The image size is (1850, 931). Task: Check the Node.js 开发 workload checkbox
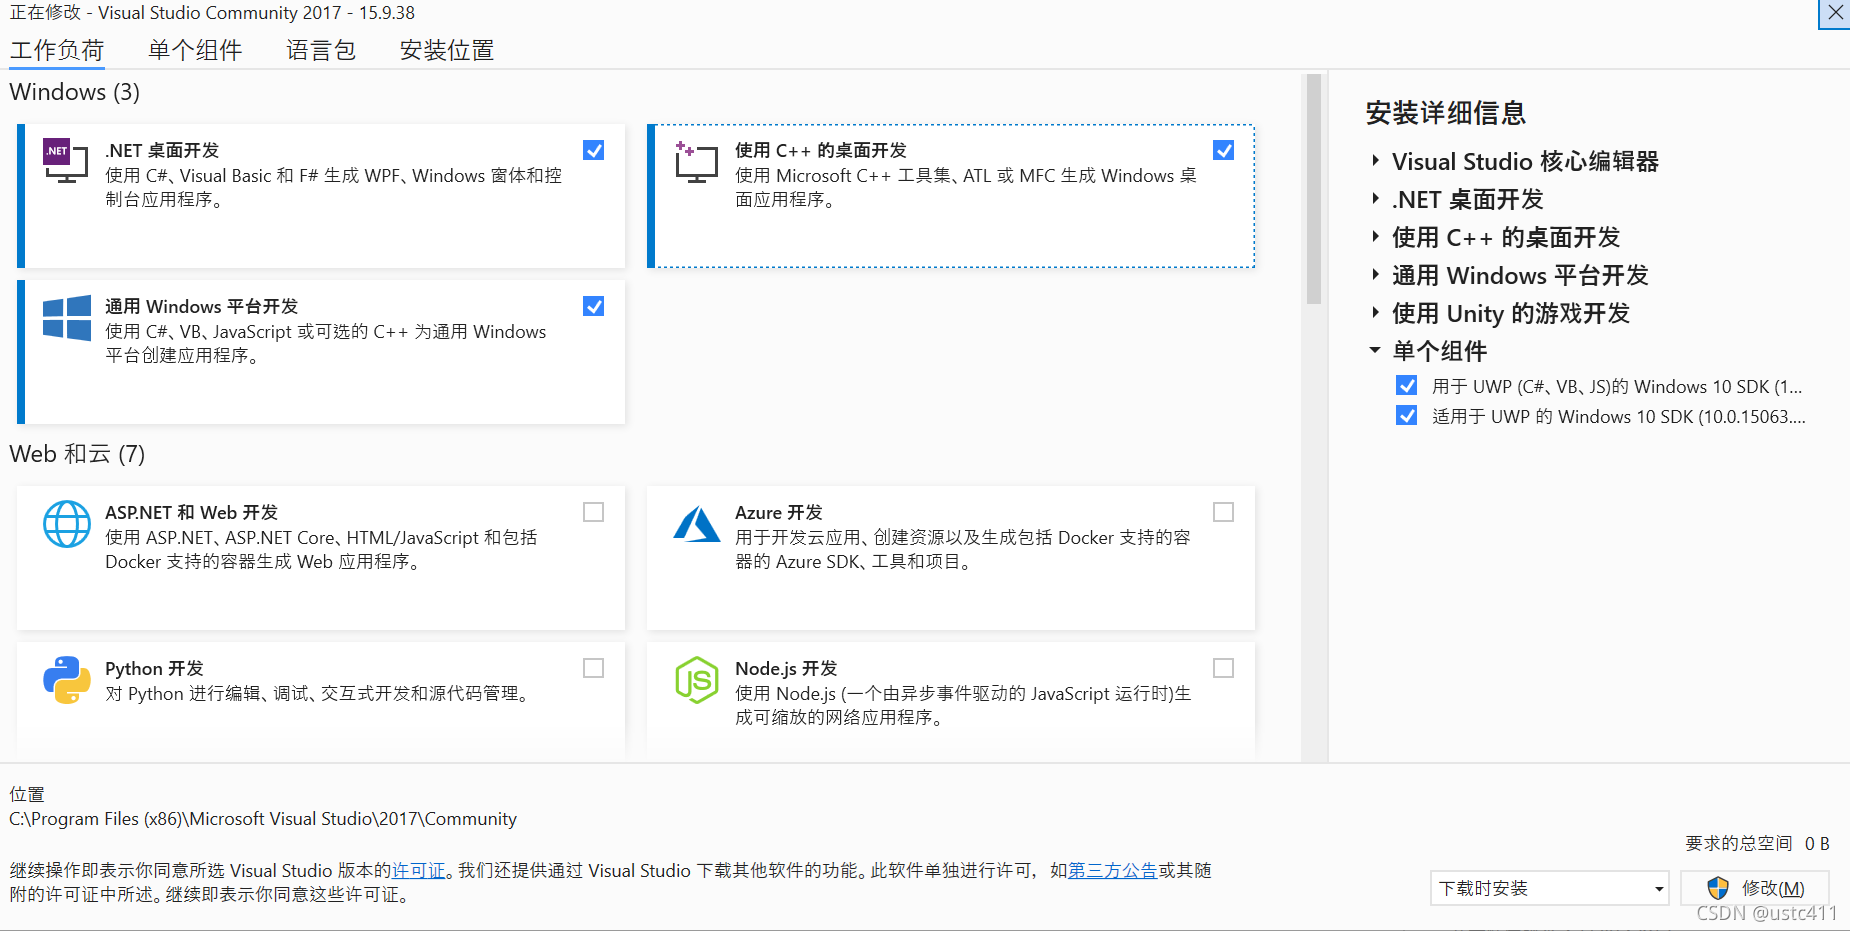1224,668
